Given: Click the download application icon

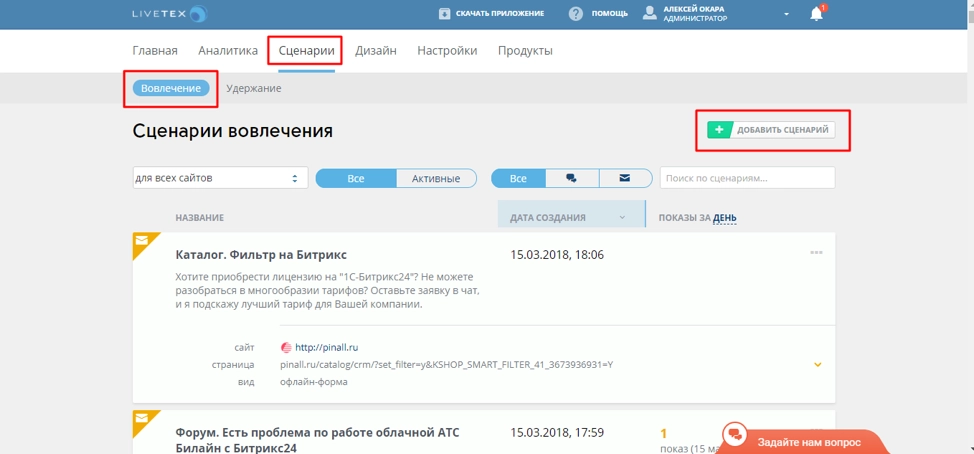Looking at the screenshot, I should 445,14.
